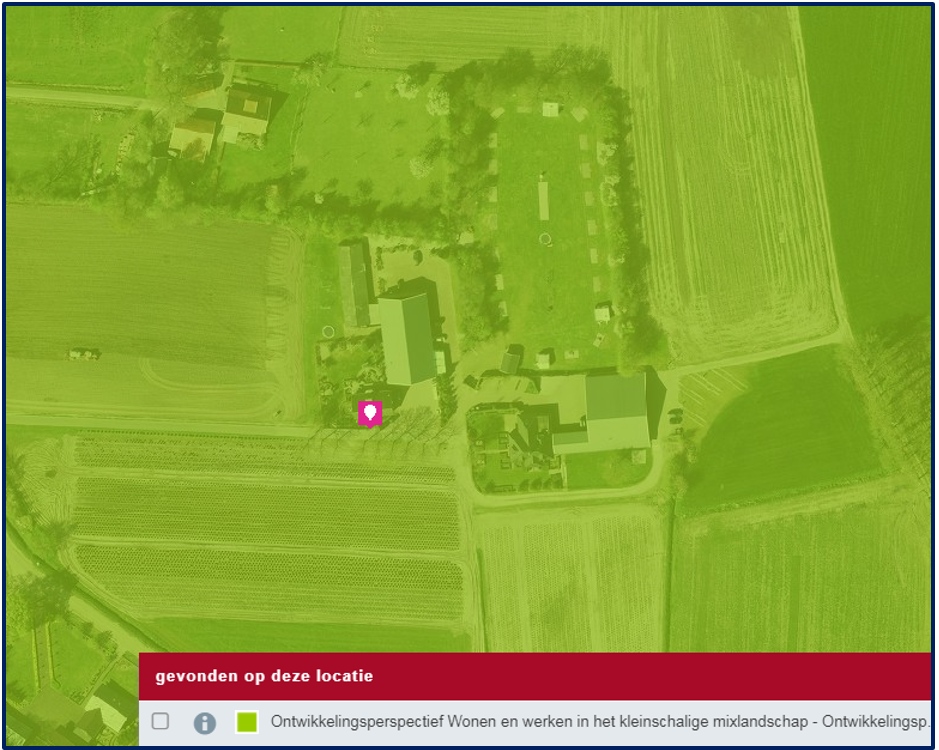
Task: Click the small circle on the lawn left of the barn
Action: click(328, 331)
